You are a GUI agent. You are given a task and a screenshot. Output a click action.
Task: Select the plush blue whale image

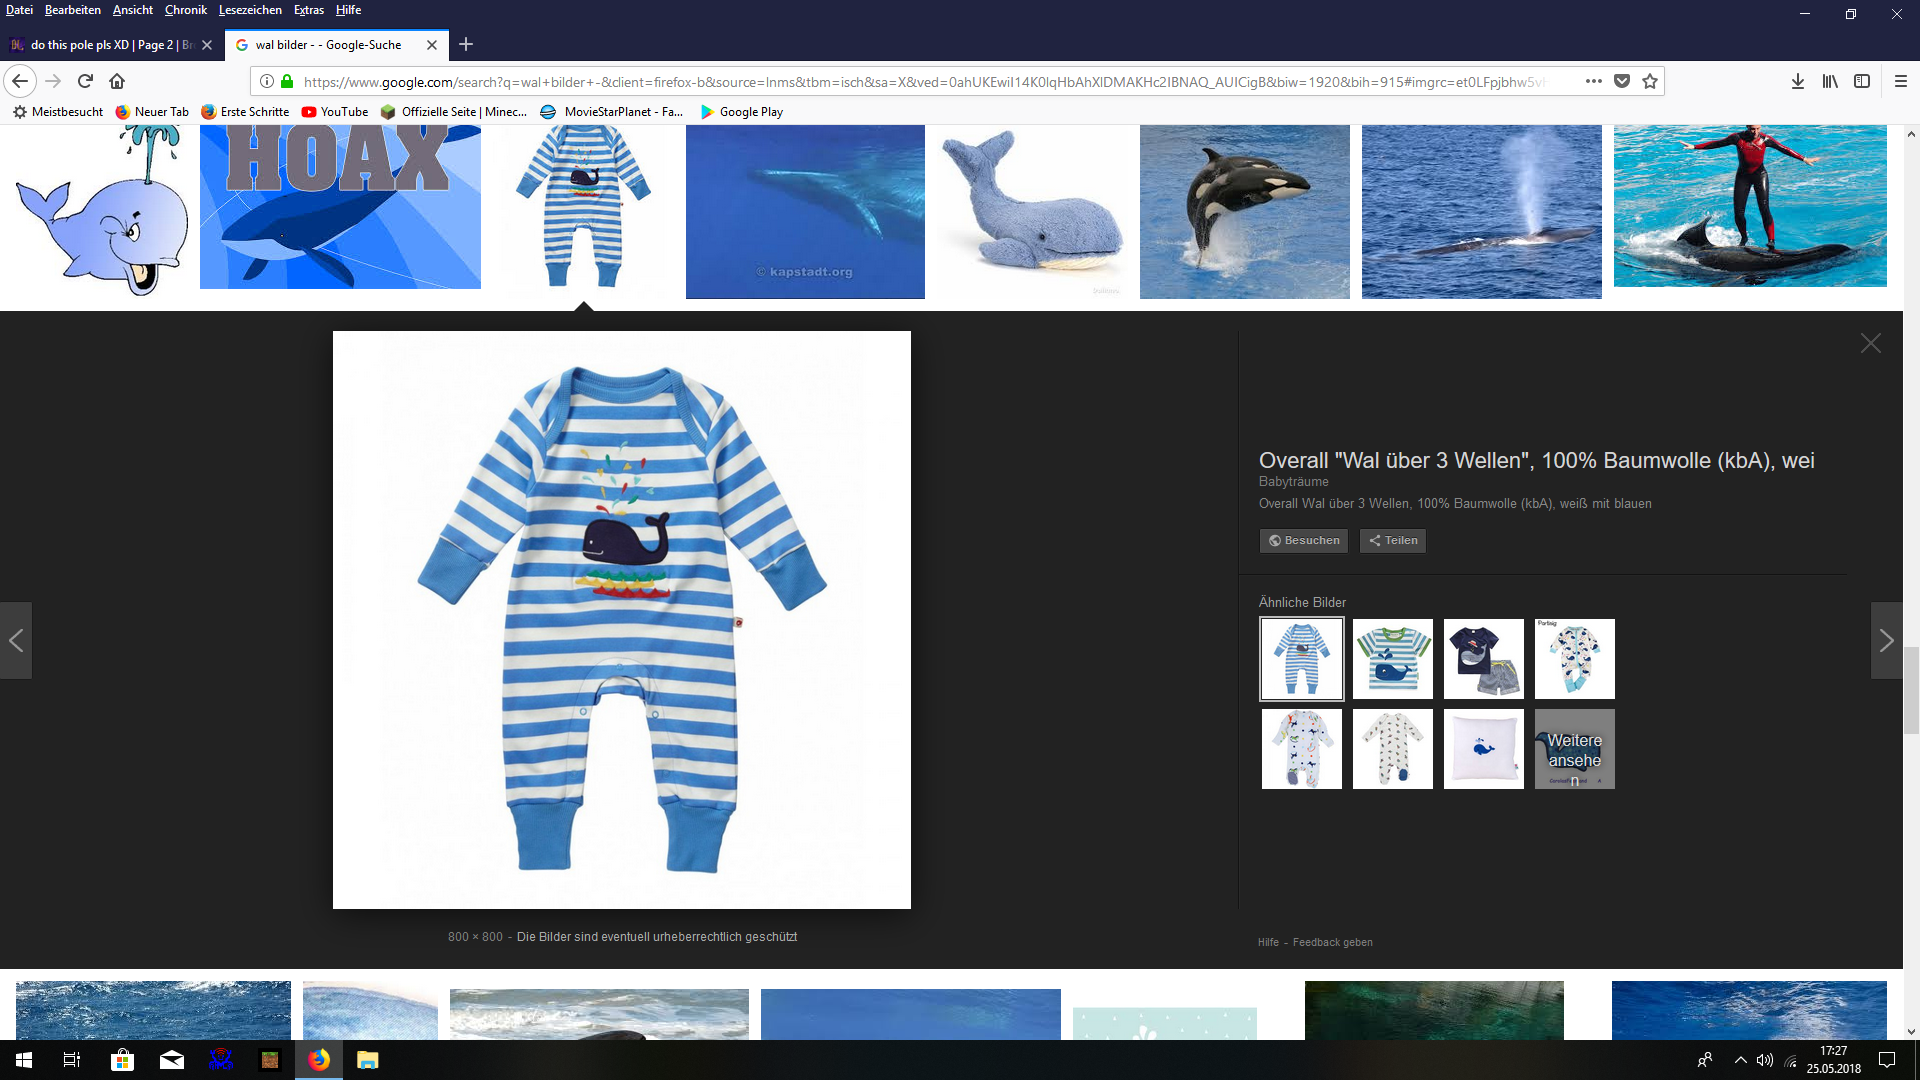[x=1032, y=212]
